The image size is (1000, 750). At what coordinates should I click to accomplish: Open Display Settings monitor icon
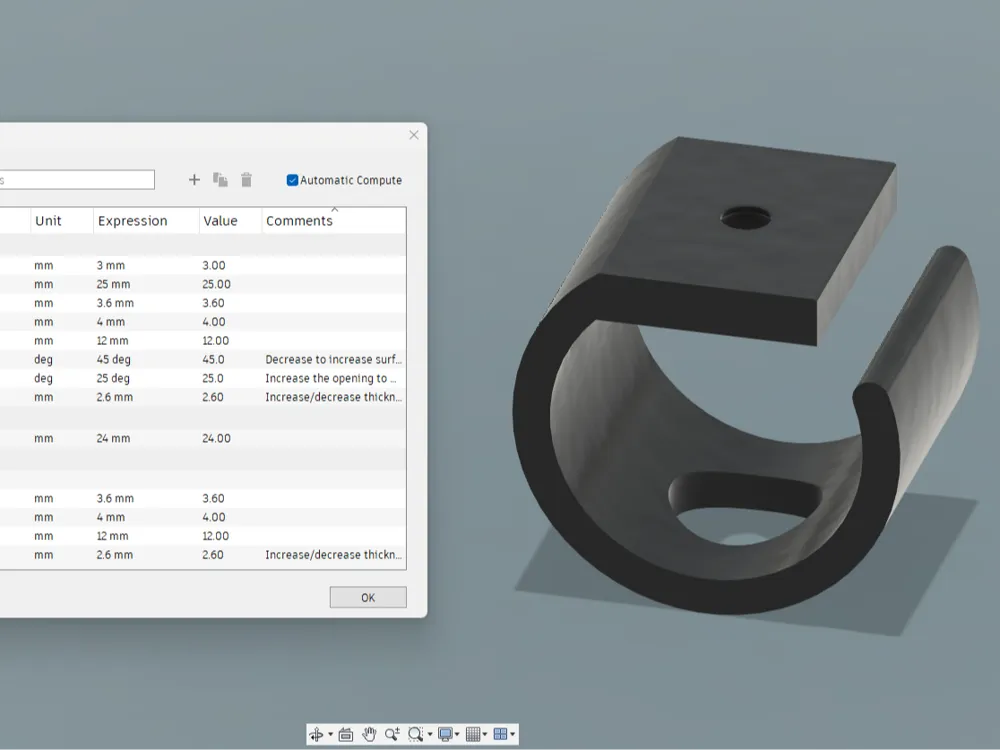point(445,734)
